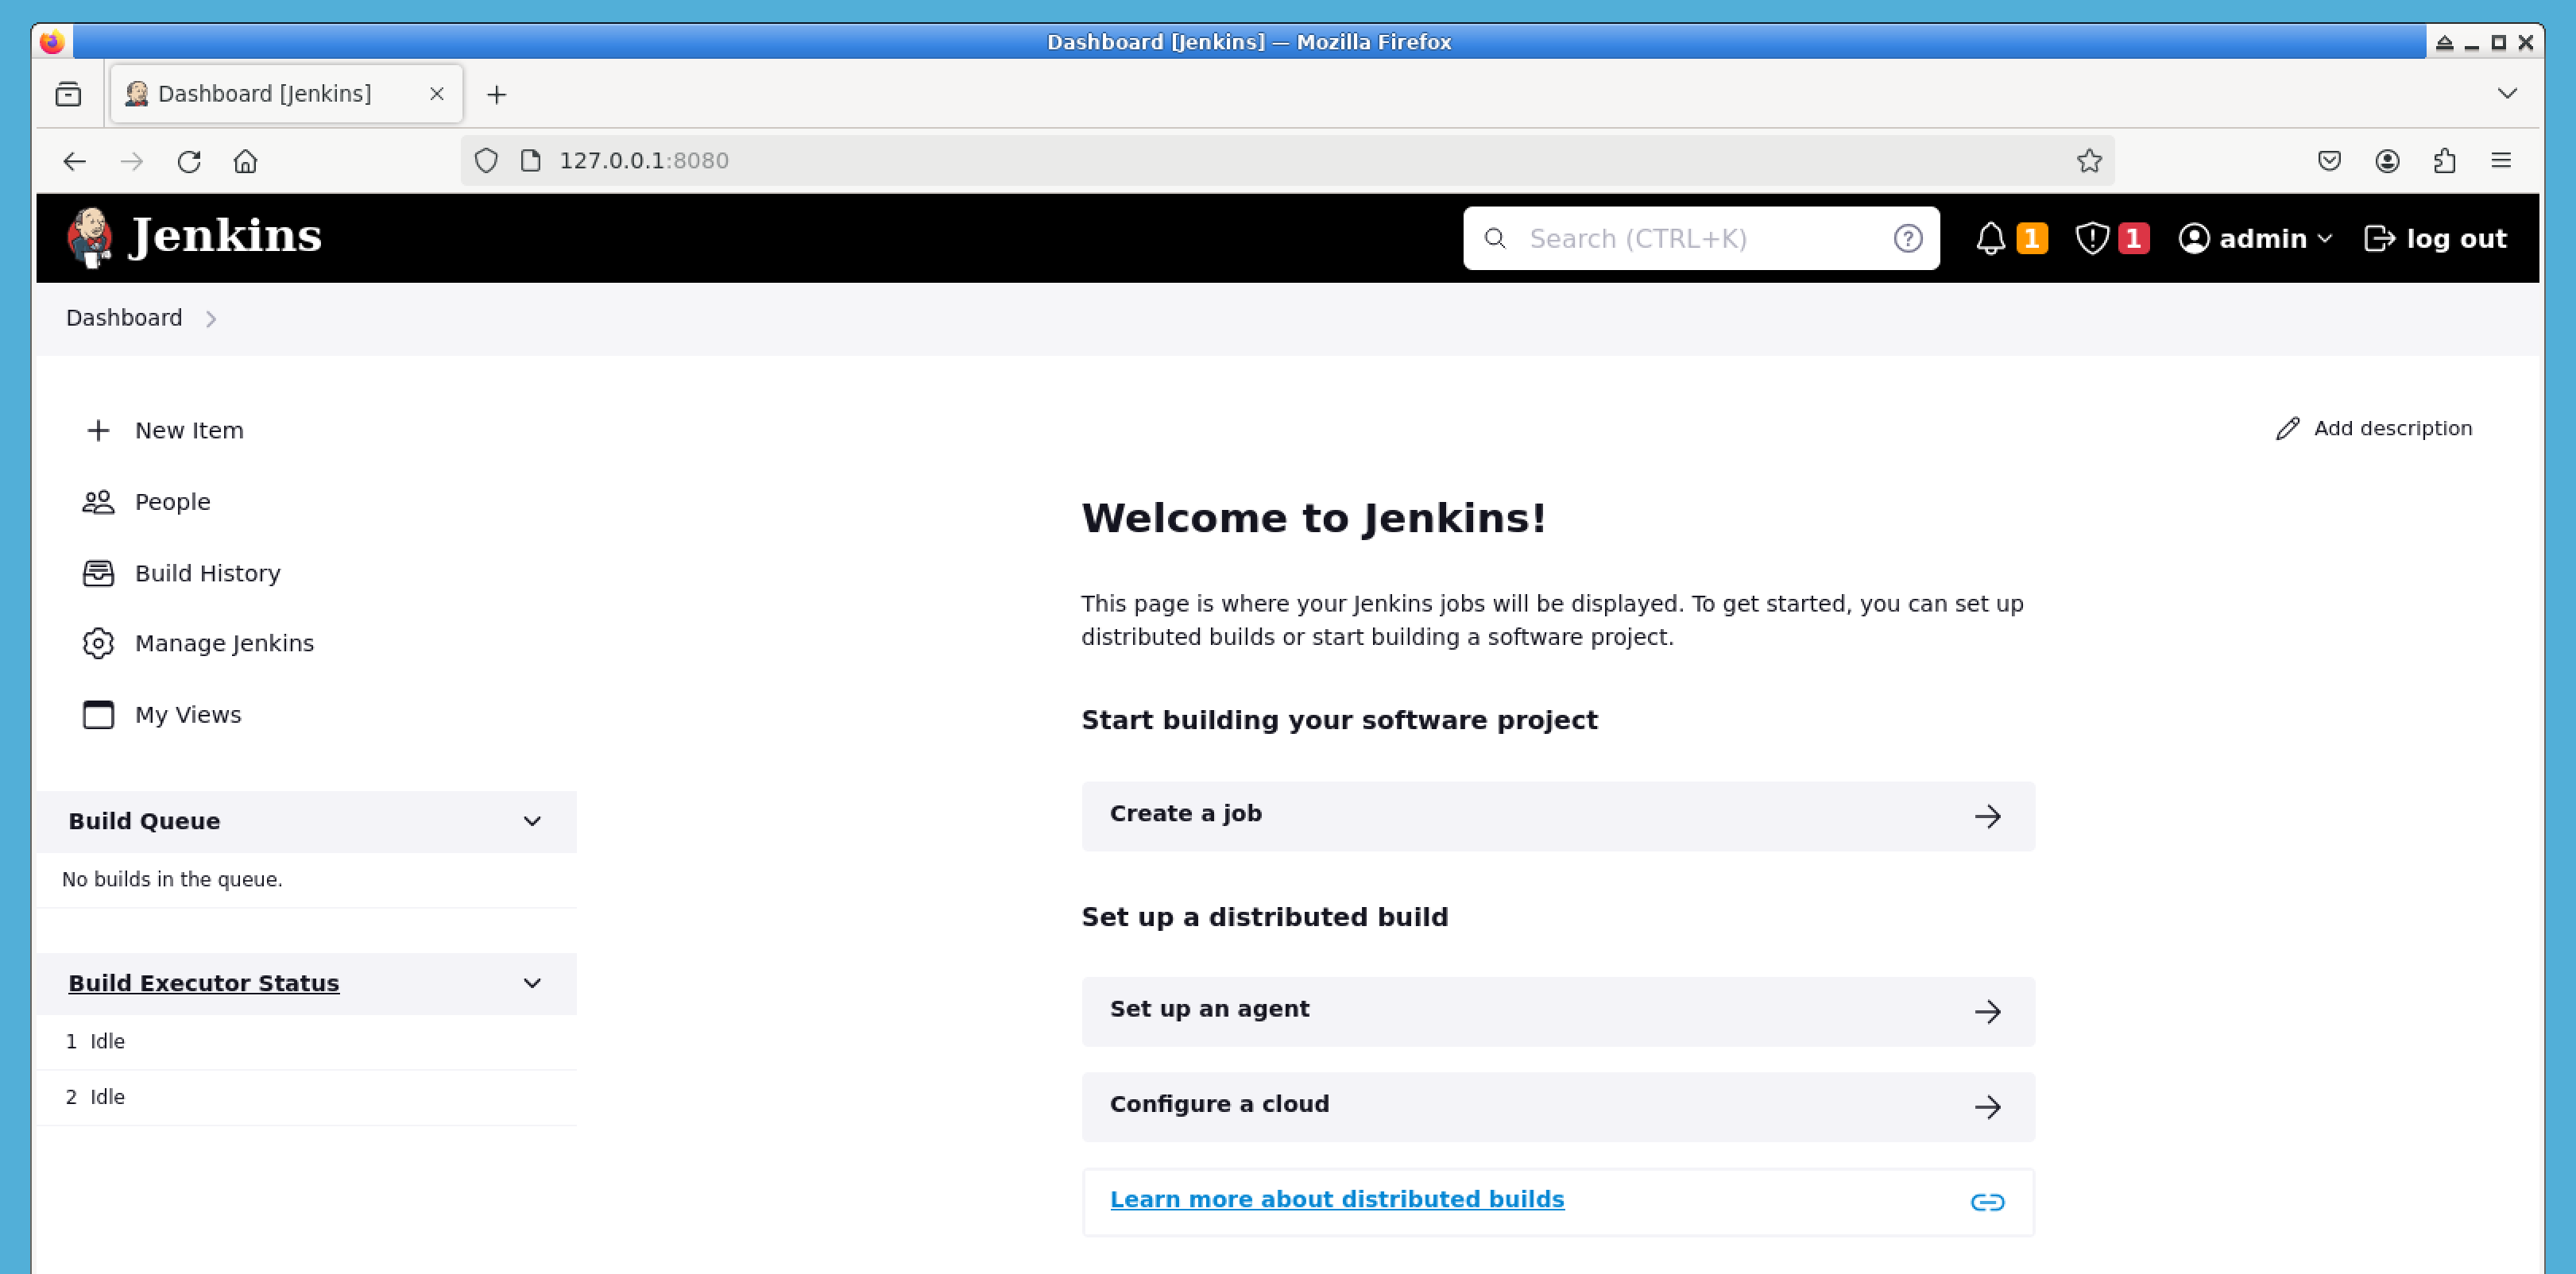The height and width of the screenshot is (1274, 2576).
Task: Click the magnifier icon in search box
Action: [x=1494, y=238]
